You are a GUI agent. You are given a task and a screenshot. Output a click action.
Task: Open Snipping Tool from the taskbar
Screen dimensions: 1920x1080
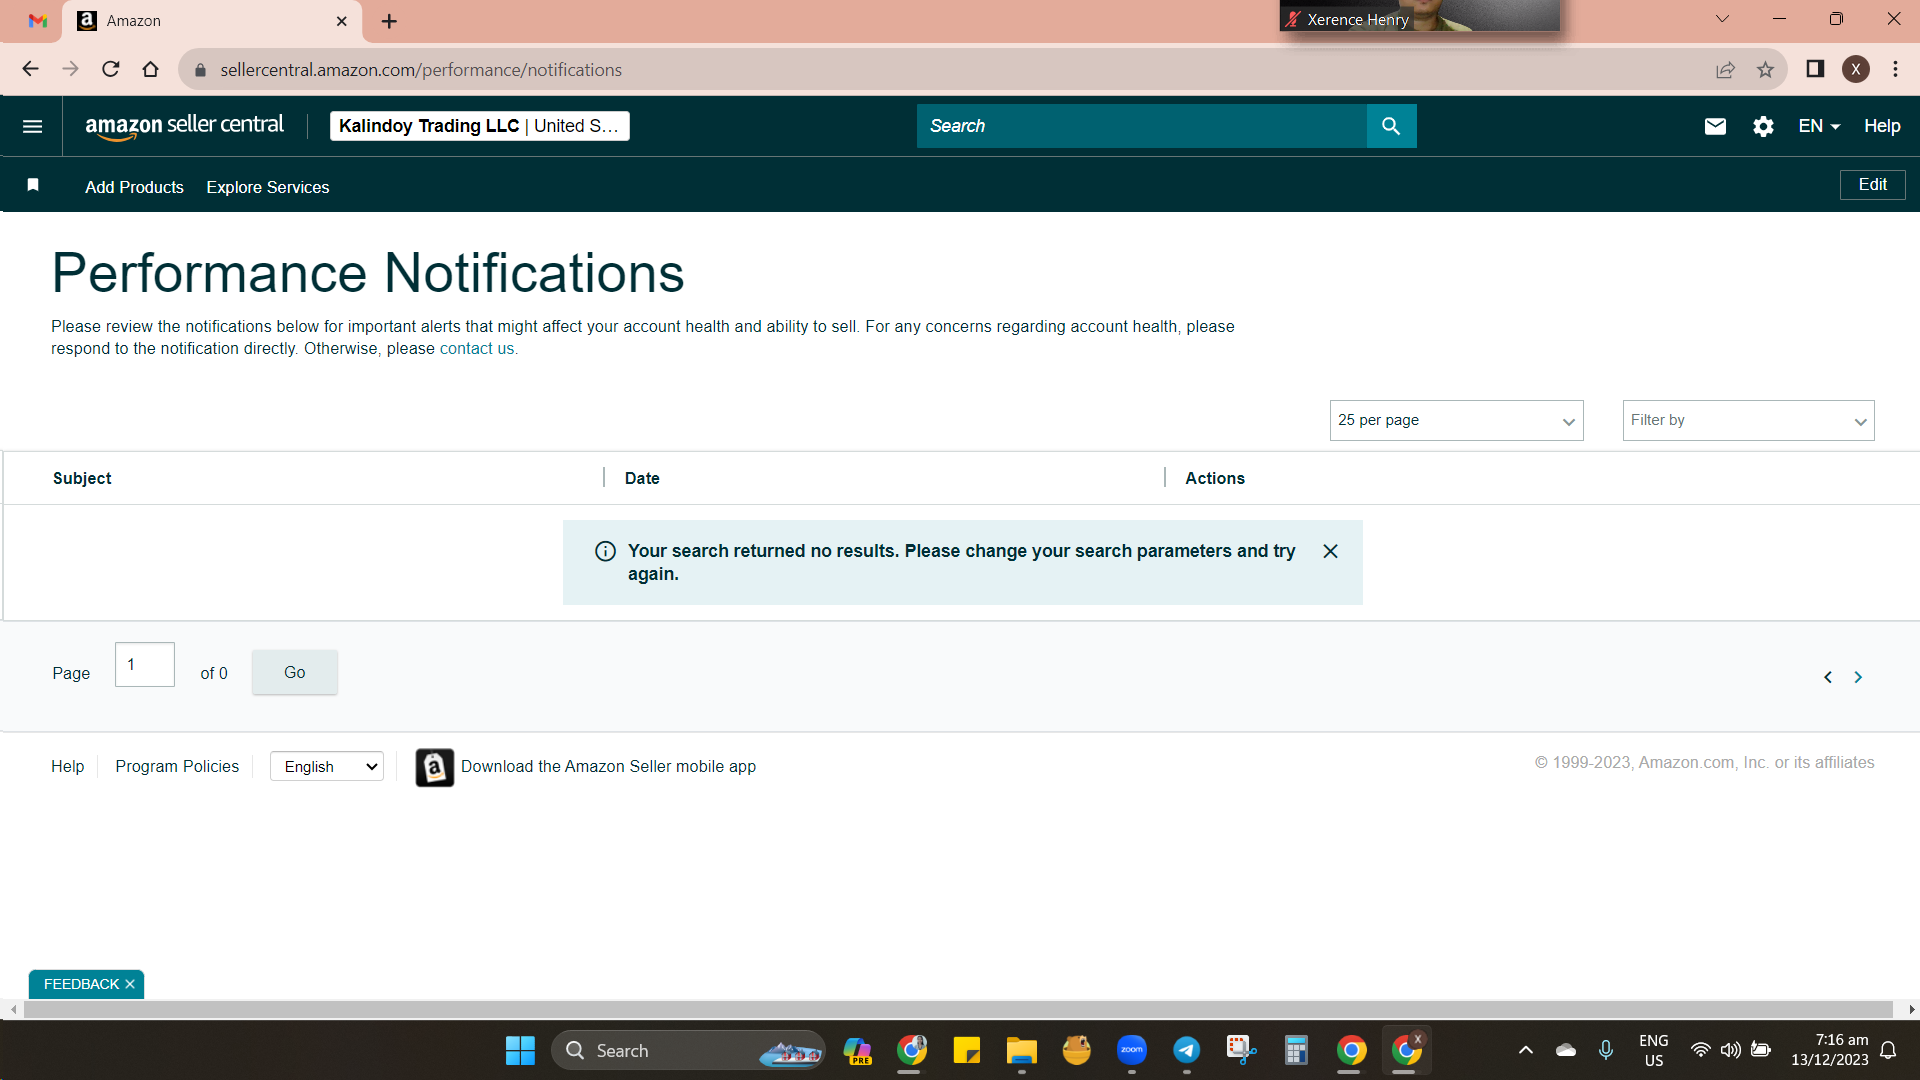pos(1242,1050)
